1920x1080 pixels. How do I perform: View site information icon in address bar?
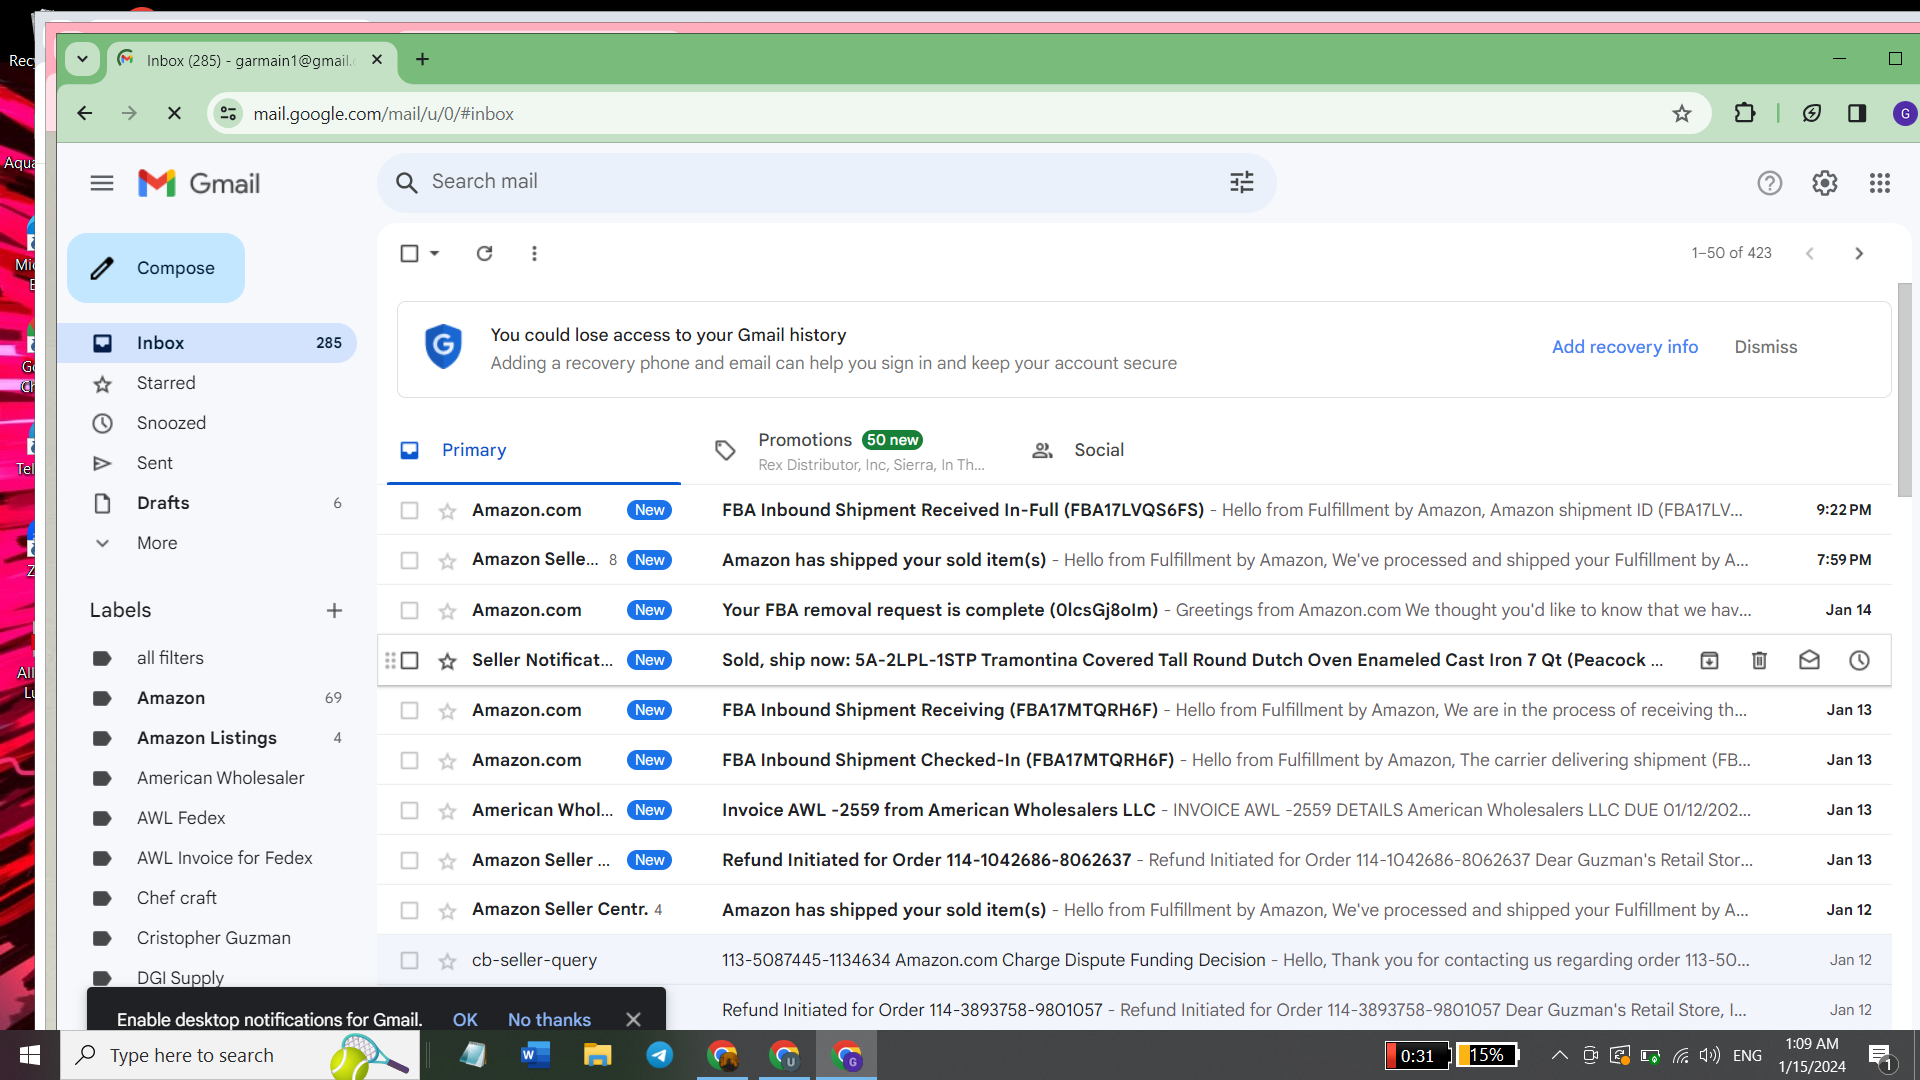pos(229,114)
